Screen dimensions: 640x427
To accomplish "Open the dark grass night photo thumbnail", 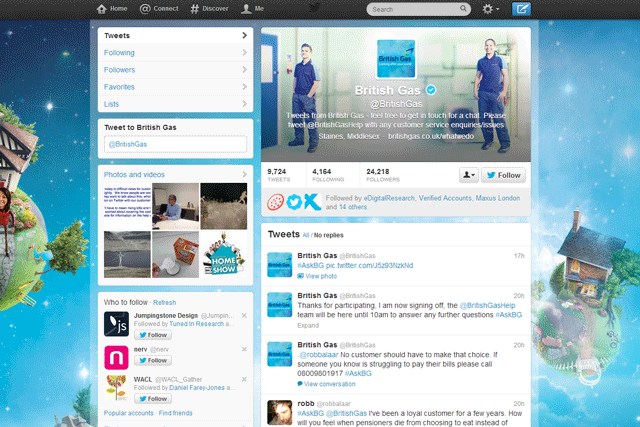I will pyautogui.click(x=224, y=206).
